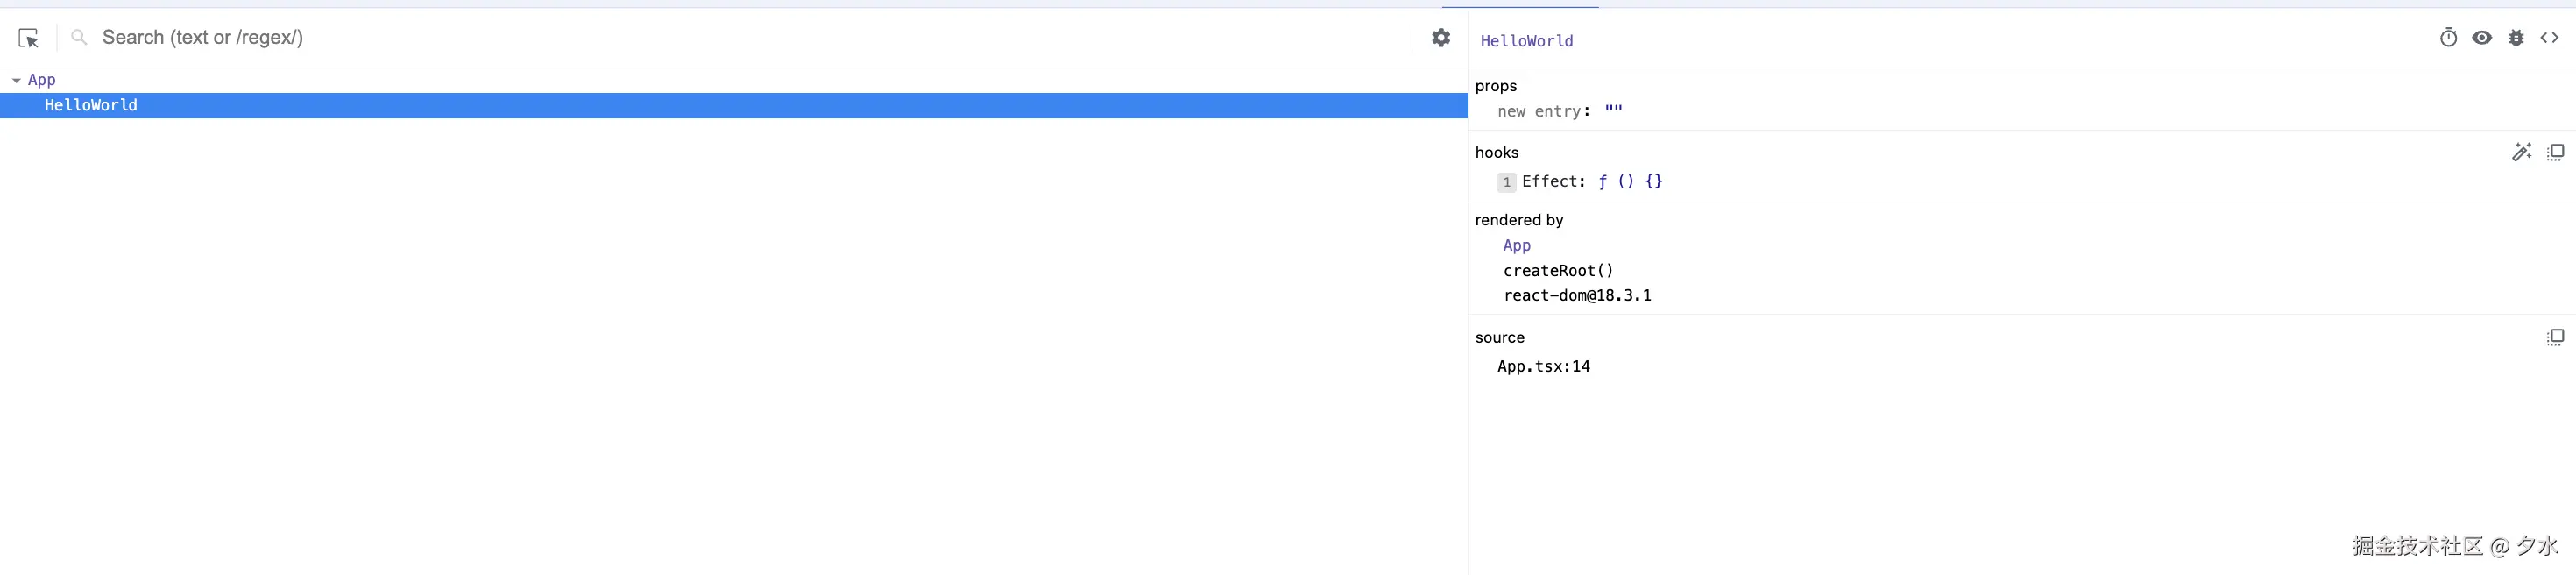Screen dimensions: 2576x575
Task: Activate the element picker tool
Action: (x=28, y=38)
